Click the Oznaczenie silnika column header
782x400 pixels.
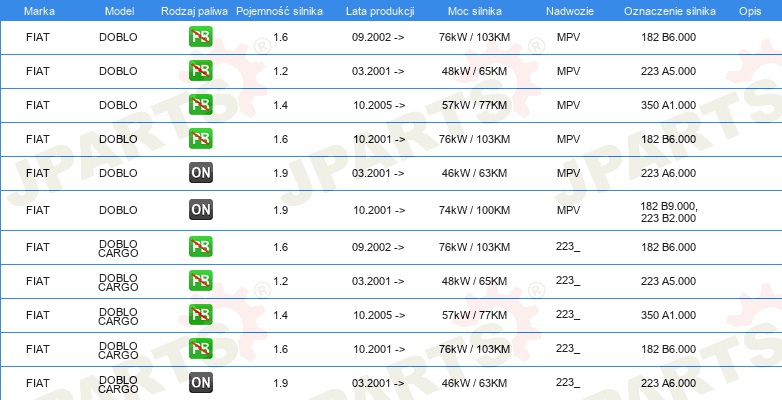[669, 11]
